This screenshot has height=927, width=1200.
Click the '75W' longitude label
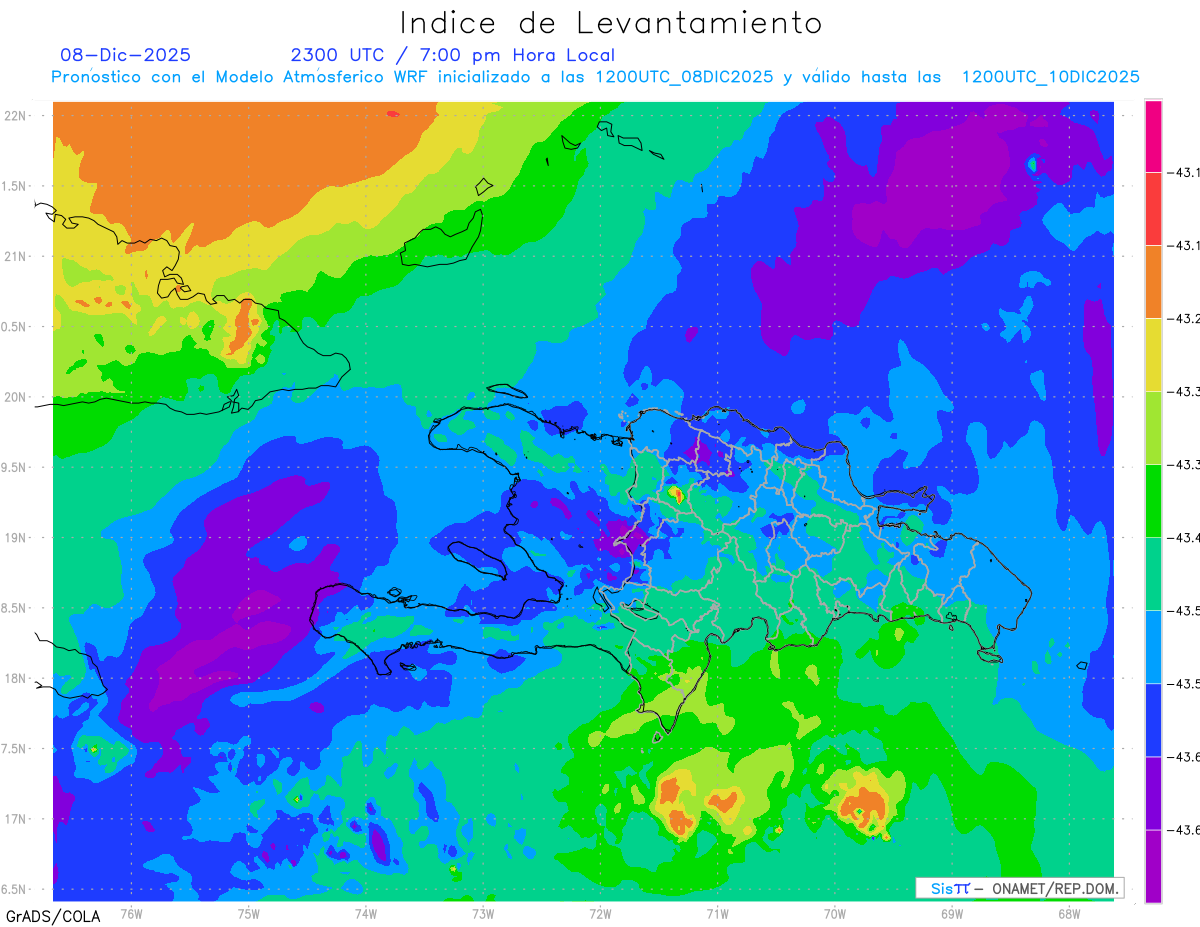coord(249,913)
